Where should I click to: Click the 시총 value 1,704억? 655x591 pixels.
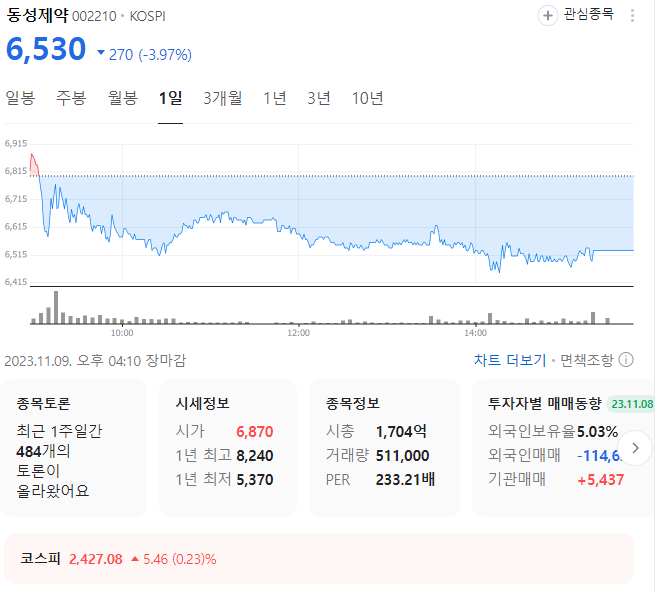(401, 431)
